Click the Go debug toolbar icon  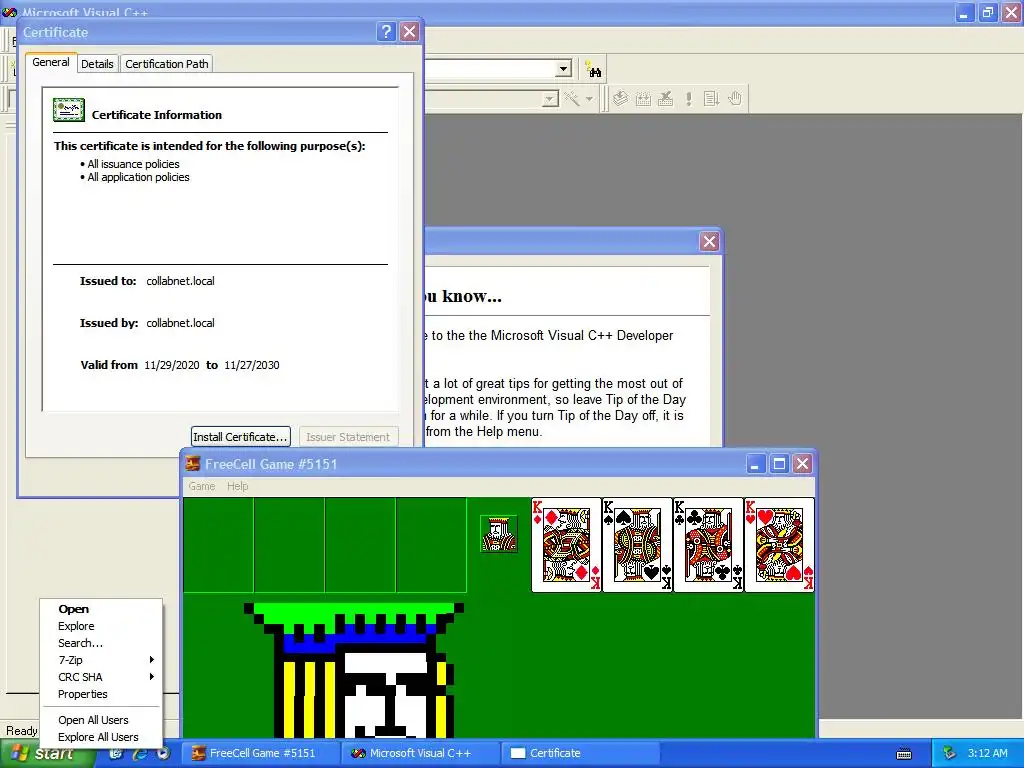pyautogui.click(x=711, y=99)
